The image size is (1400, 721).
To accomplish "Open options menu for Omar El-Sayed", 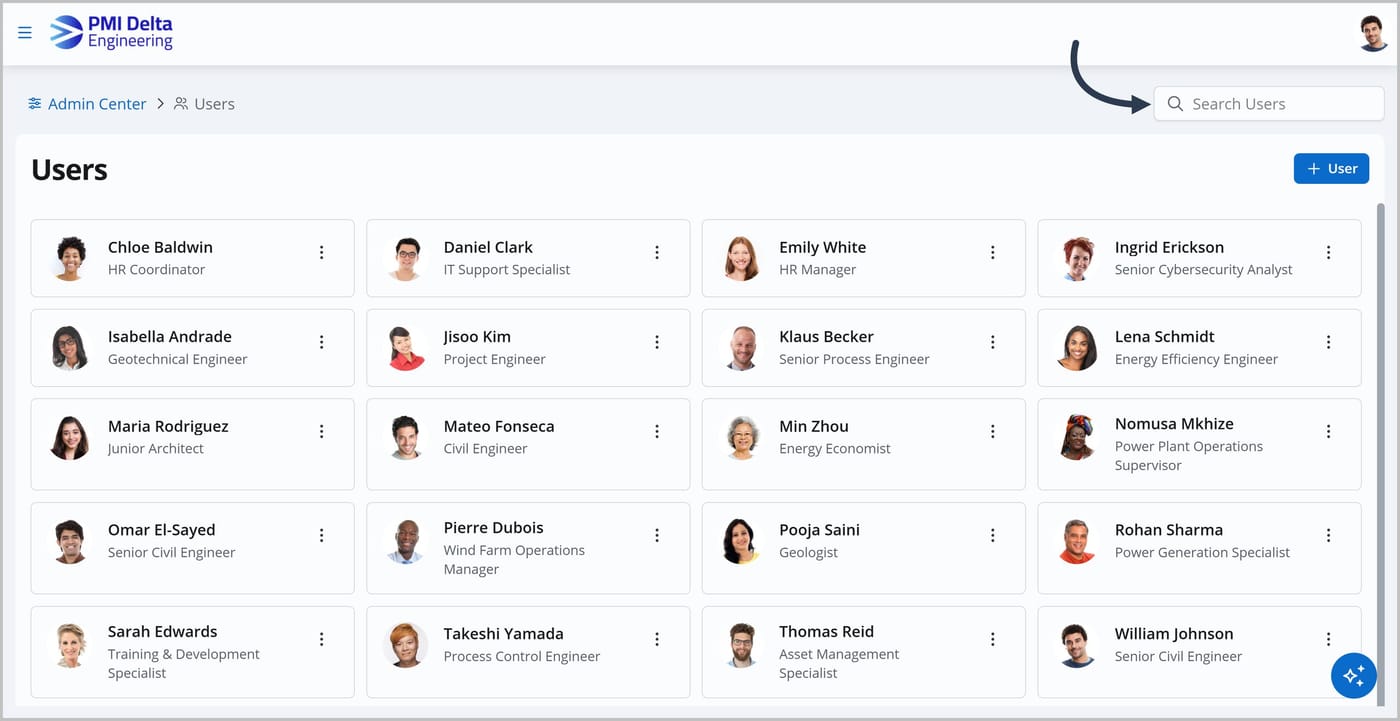I will tap(322, 536).
